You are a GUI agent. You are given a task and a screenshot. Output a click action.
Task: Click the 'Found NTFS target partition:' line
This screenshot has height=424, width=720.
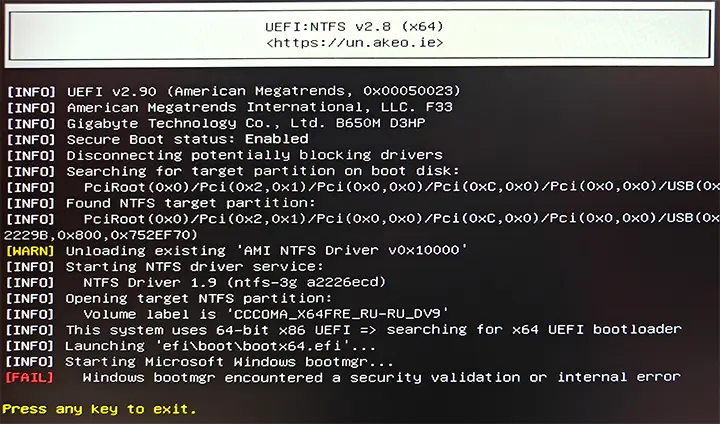click(x=191, y=203)
